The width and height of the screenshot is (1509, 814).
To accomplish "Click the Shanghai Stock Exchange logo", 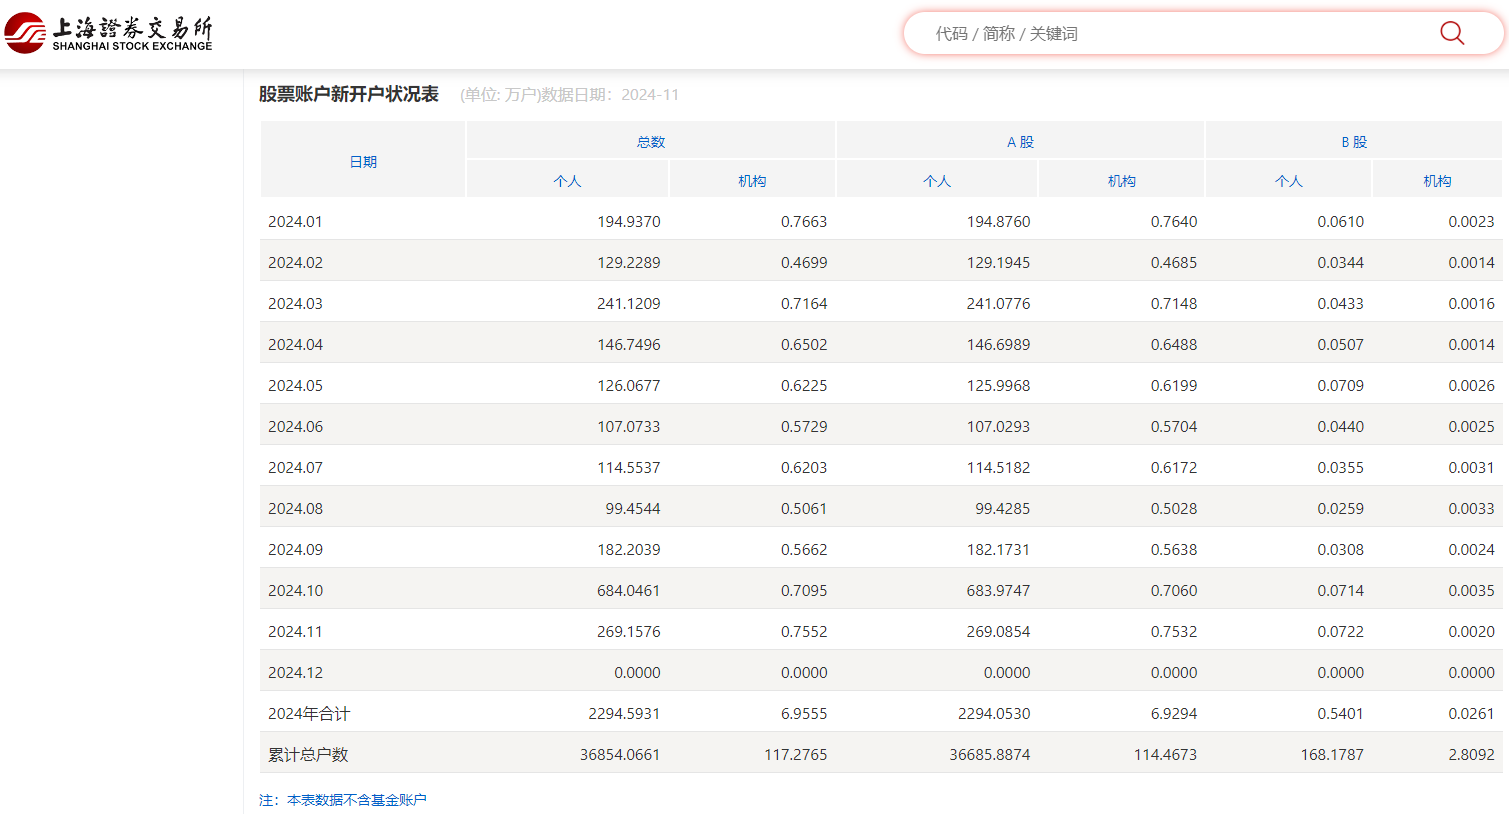I will (108, 33).
